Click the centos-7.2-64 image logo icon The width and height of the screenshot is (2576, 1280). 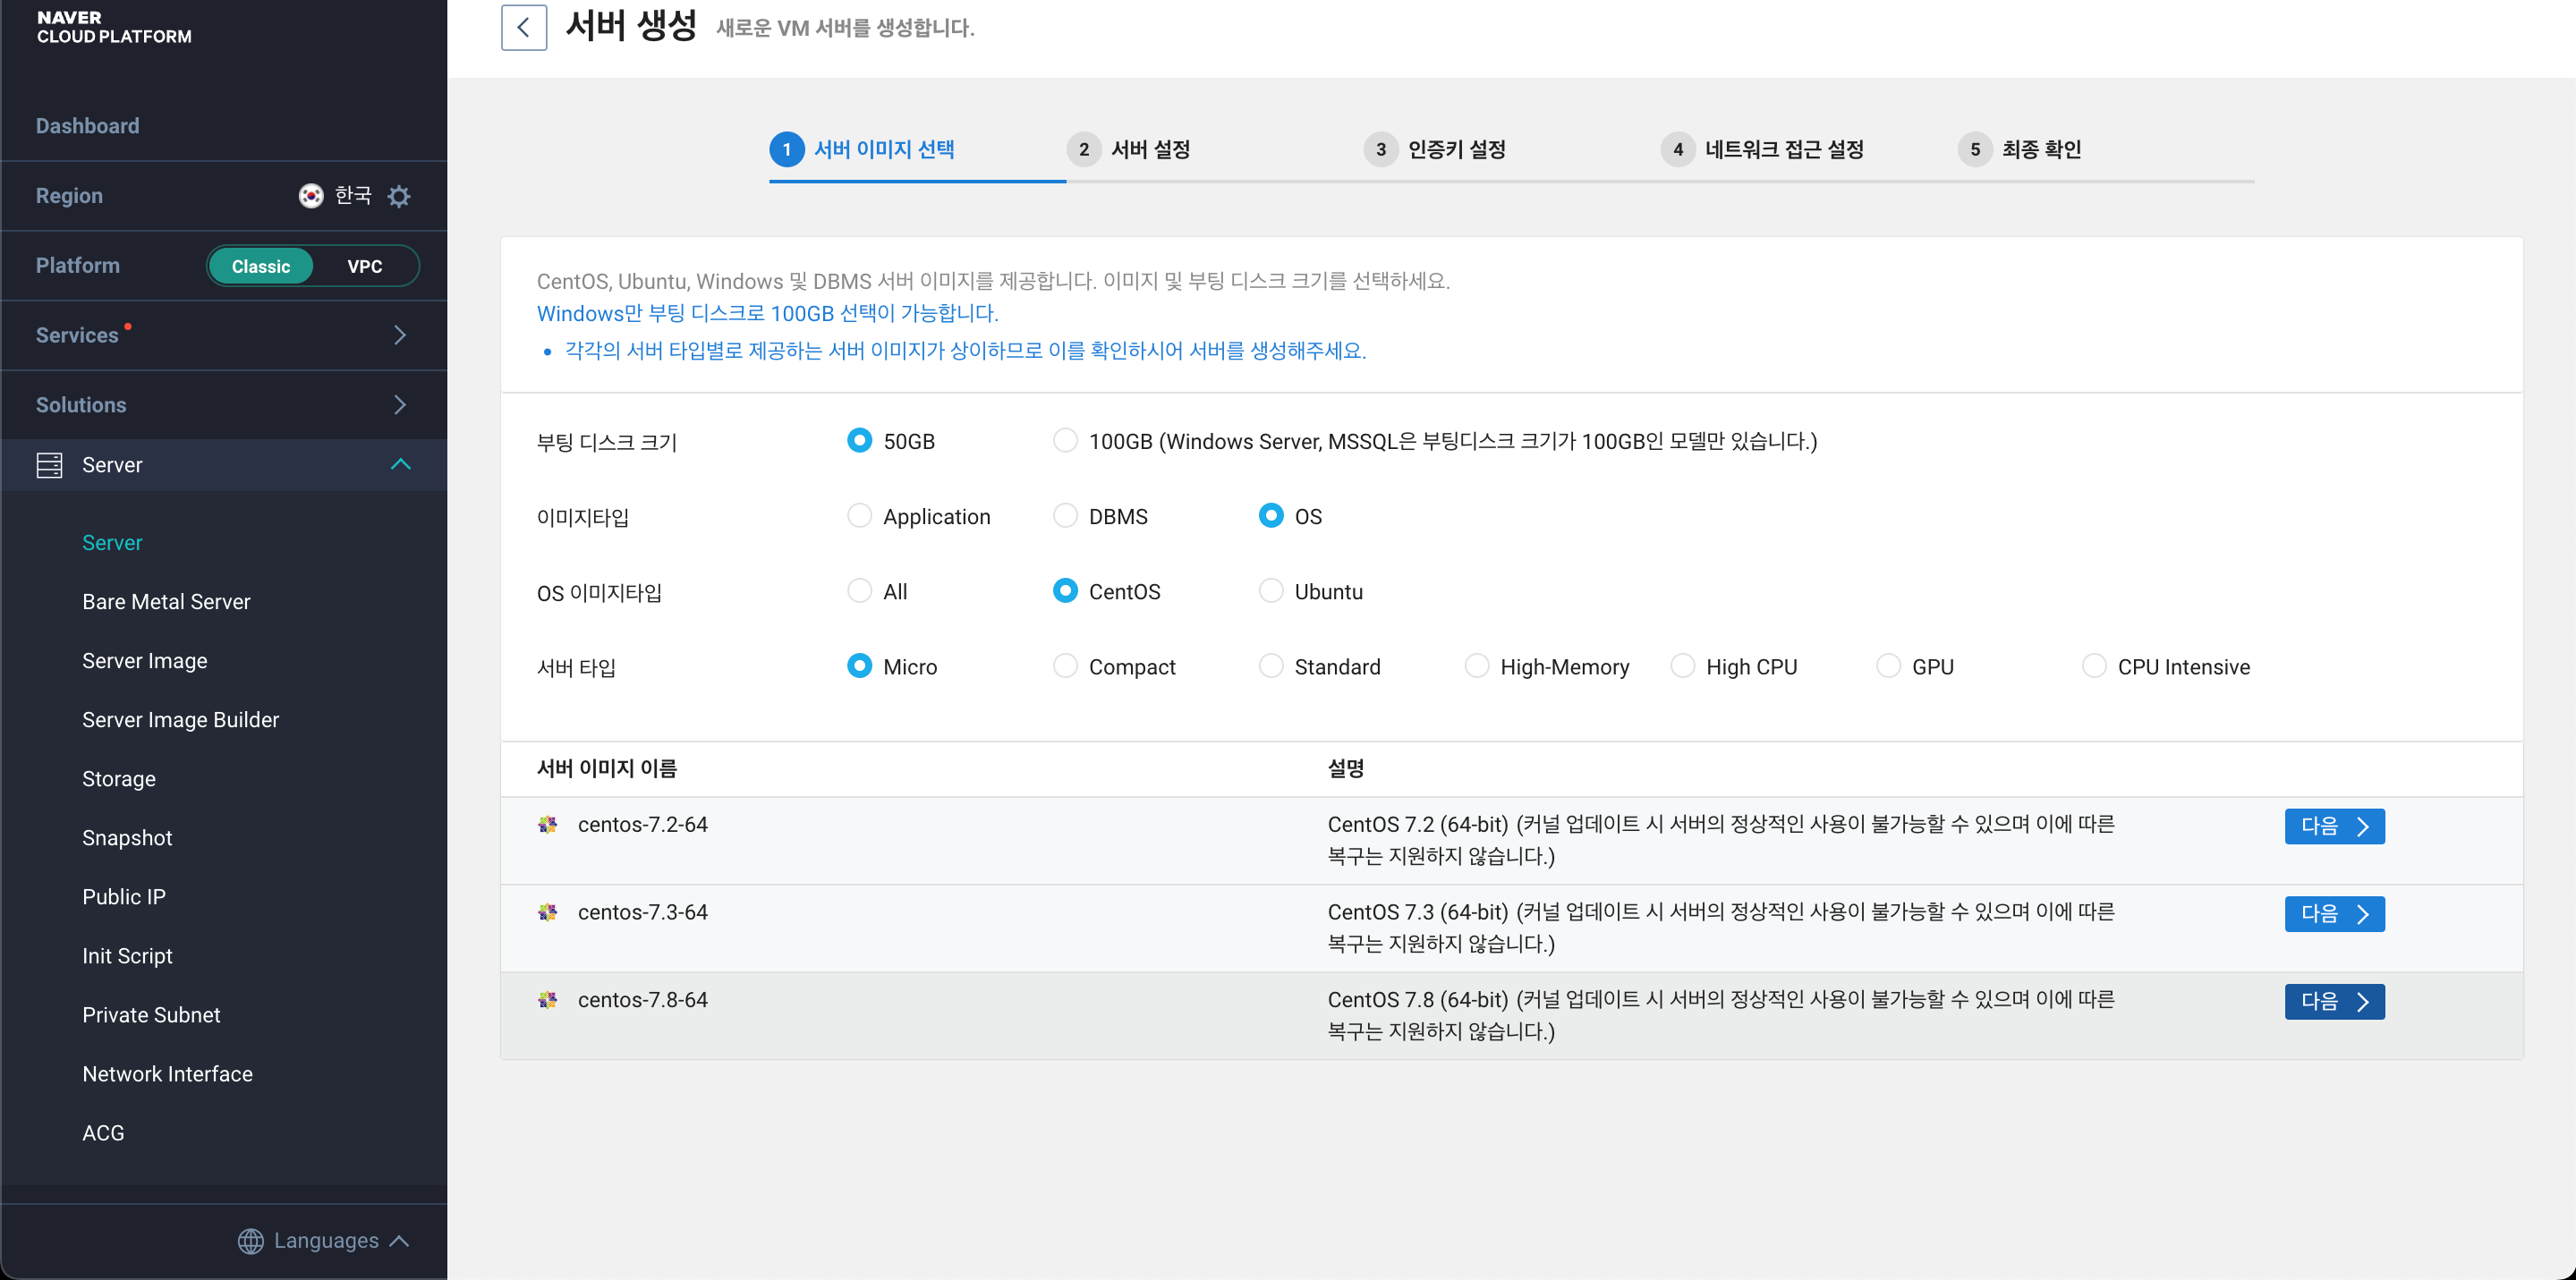point(548,825)
